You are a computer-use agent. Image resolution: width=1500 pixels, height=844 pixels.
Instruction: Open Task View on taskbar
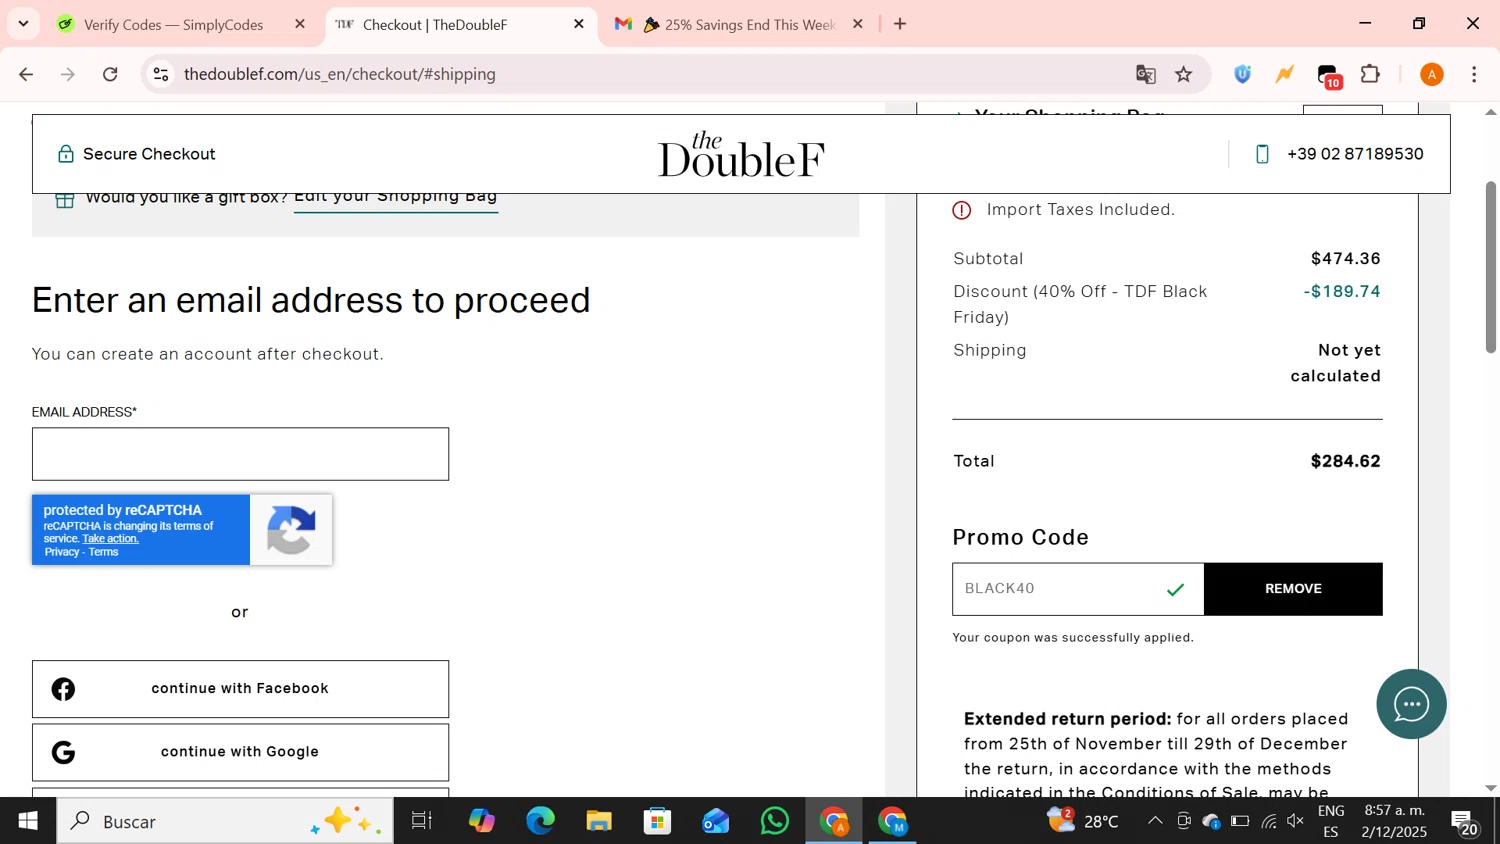(x=422, y=821)
